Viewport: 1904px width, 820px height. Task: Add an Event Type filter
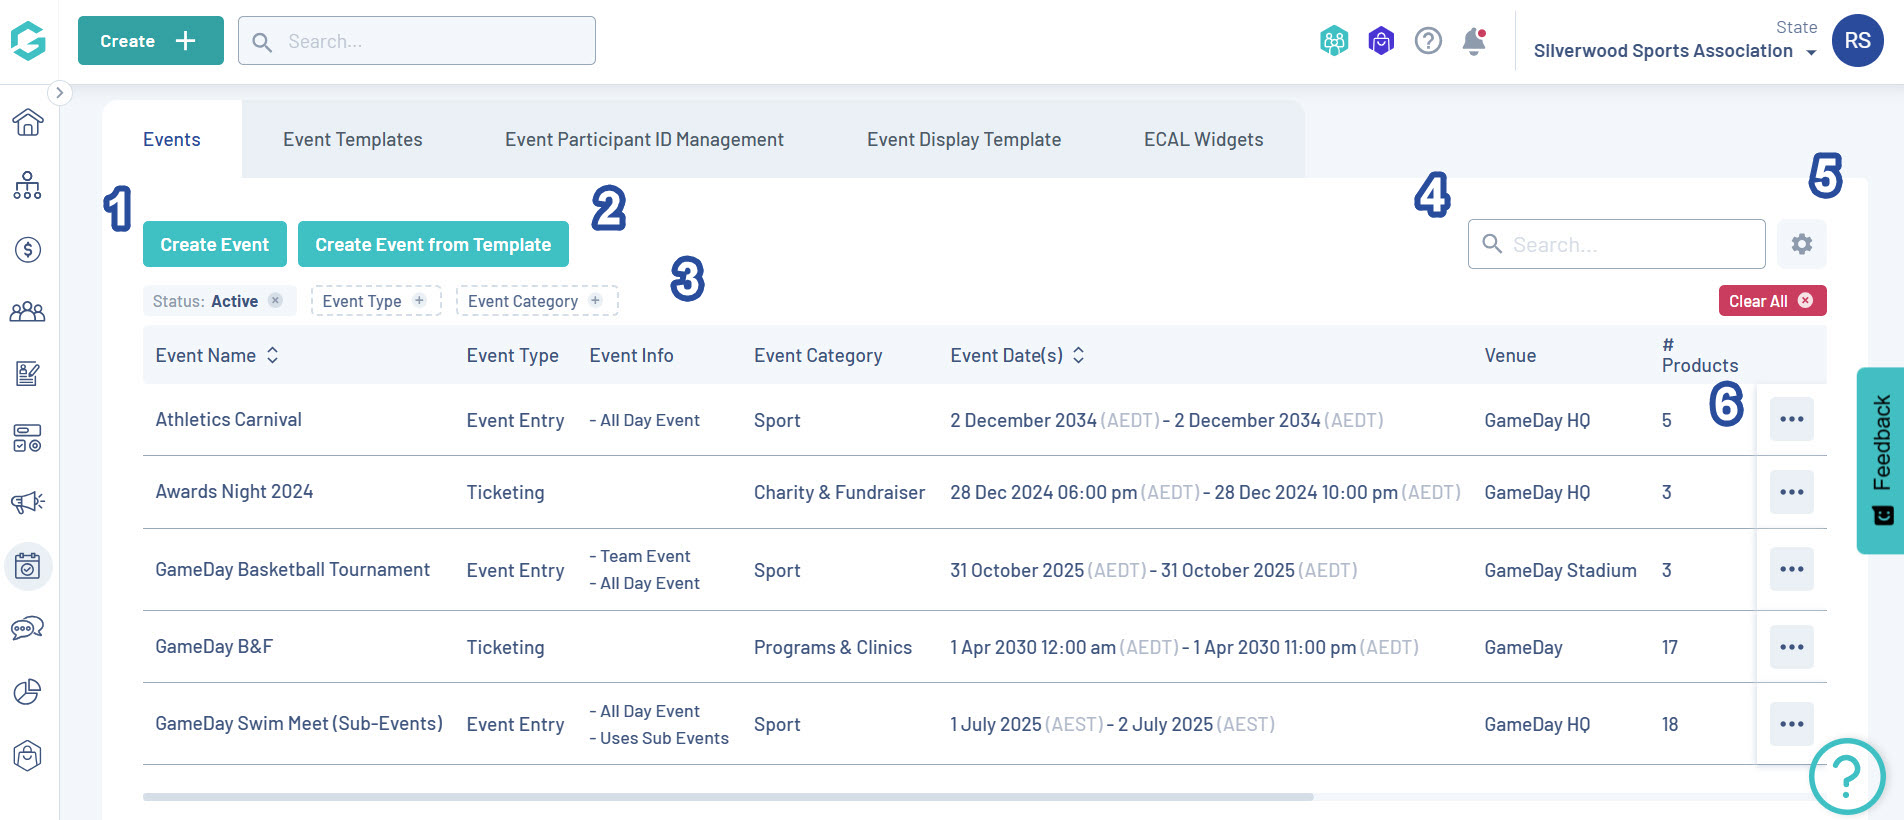click(x=376, y=301)
